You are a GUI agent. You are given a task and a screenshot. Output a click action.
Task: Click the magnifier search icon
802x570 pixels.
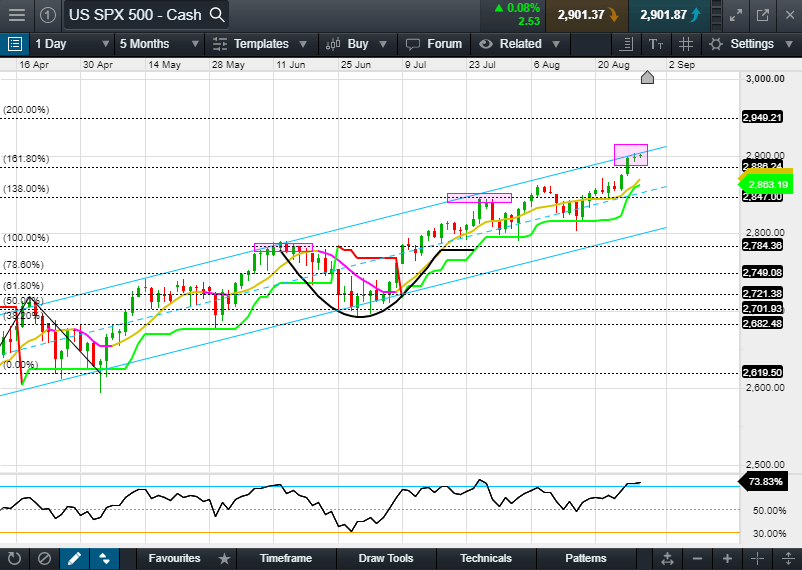[x=217, y=15]
